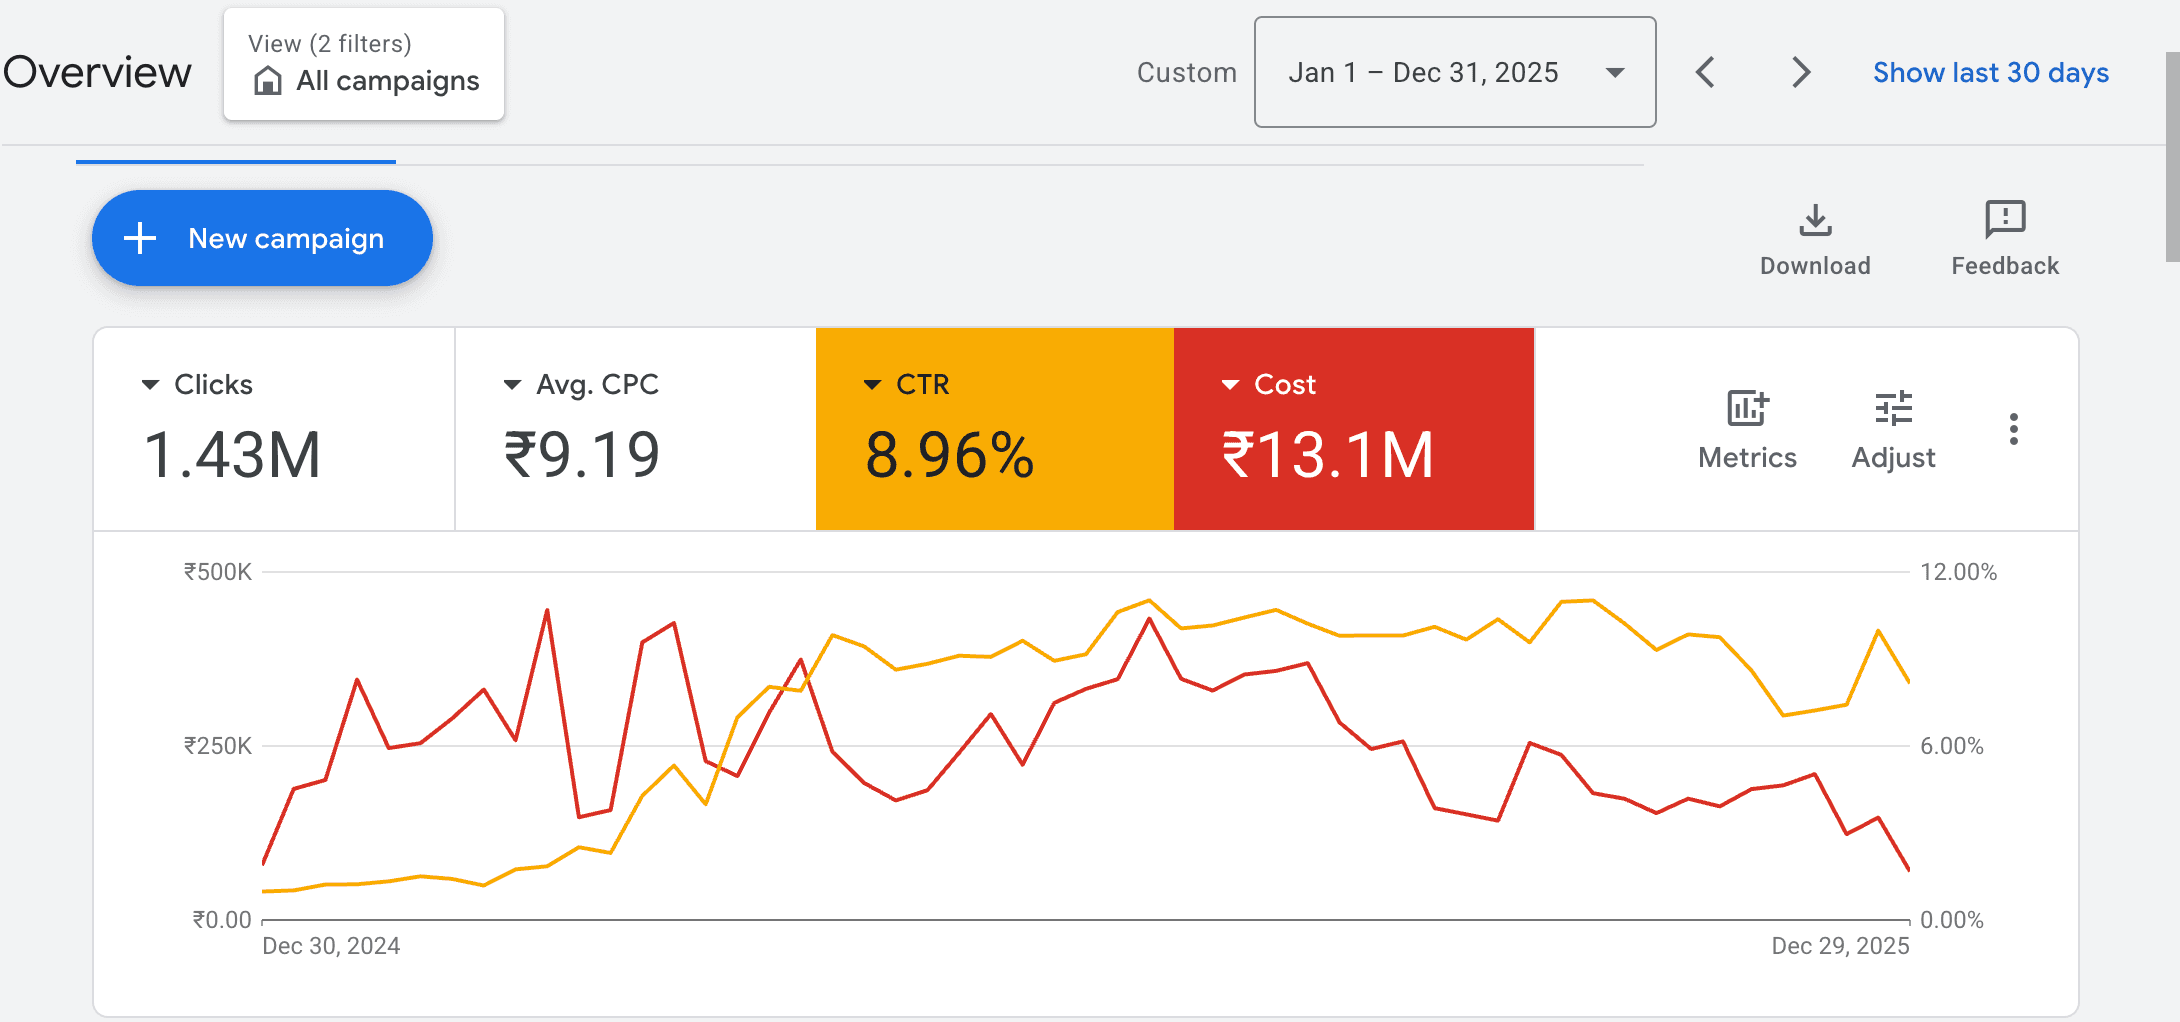Screen dimensions: 2180x1022
Task: Expand the Clicks metric dropdown arrow
Action: [150, 384]
